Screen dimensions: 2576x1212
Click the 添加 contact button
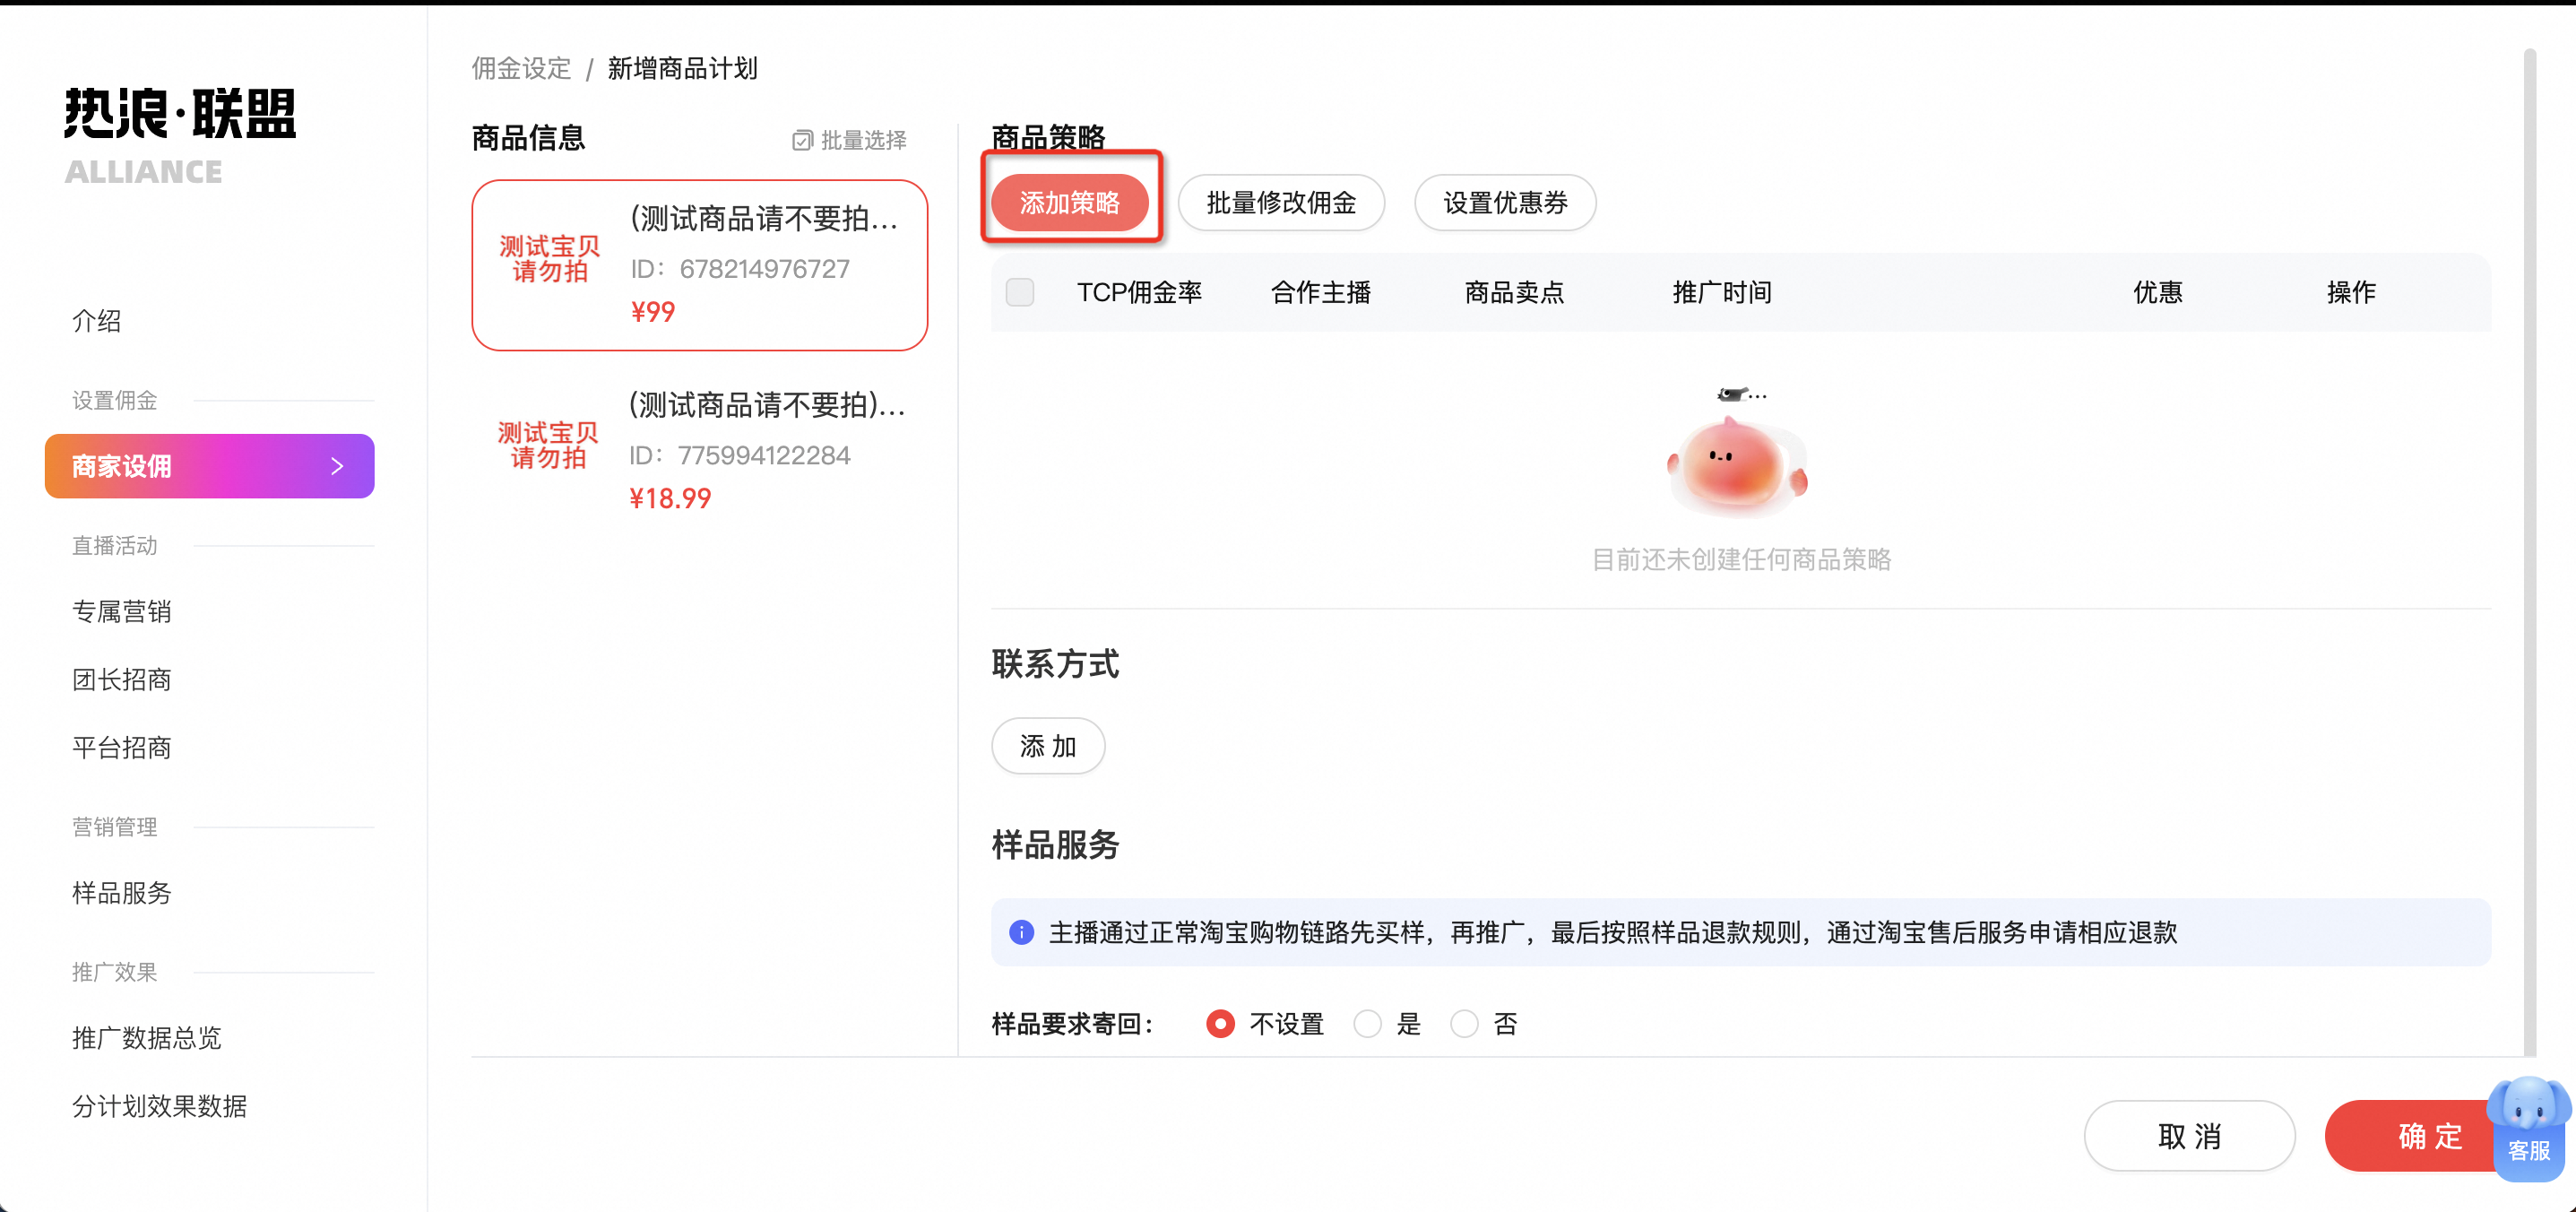1048,746
